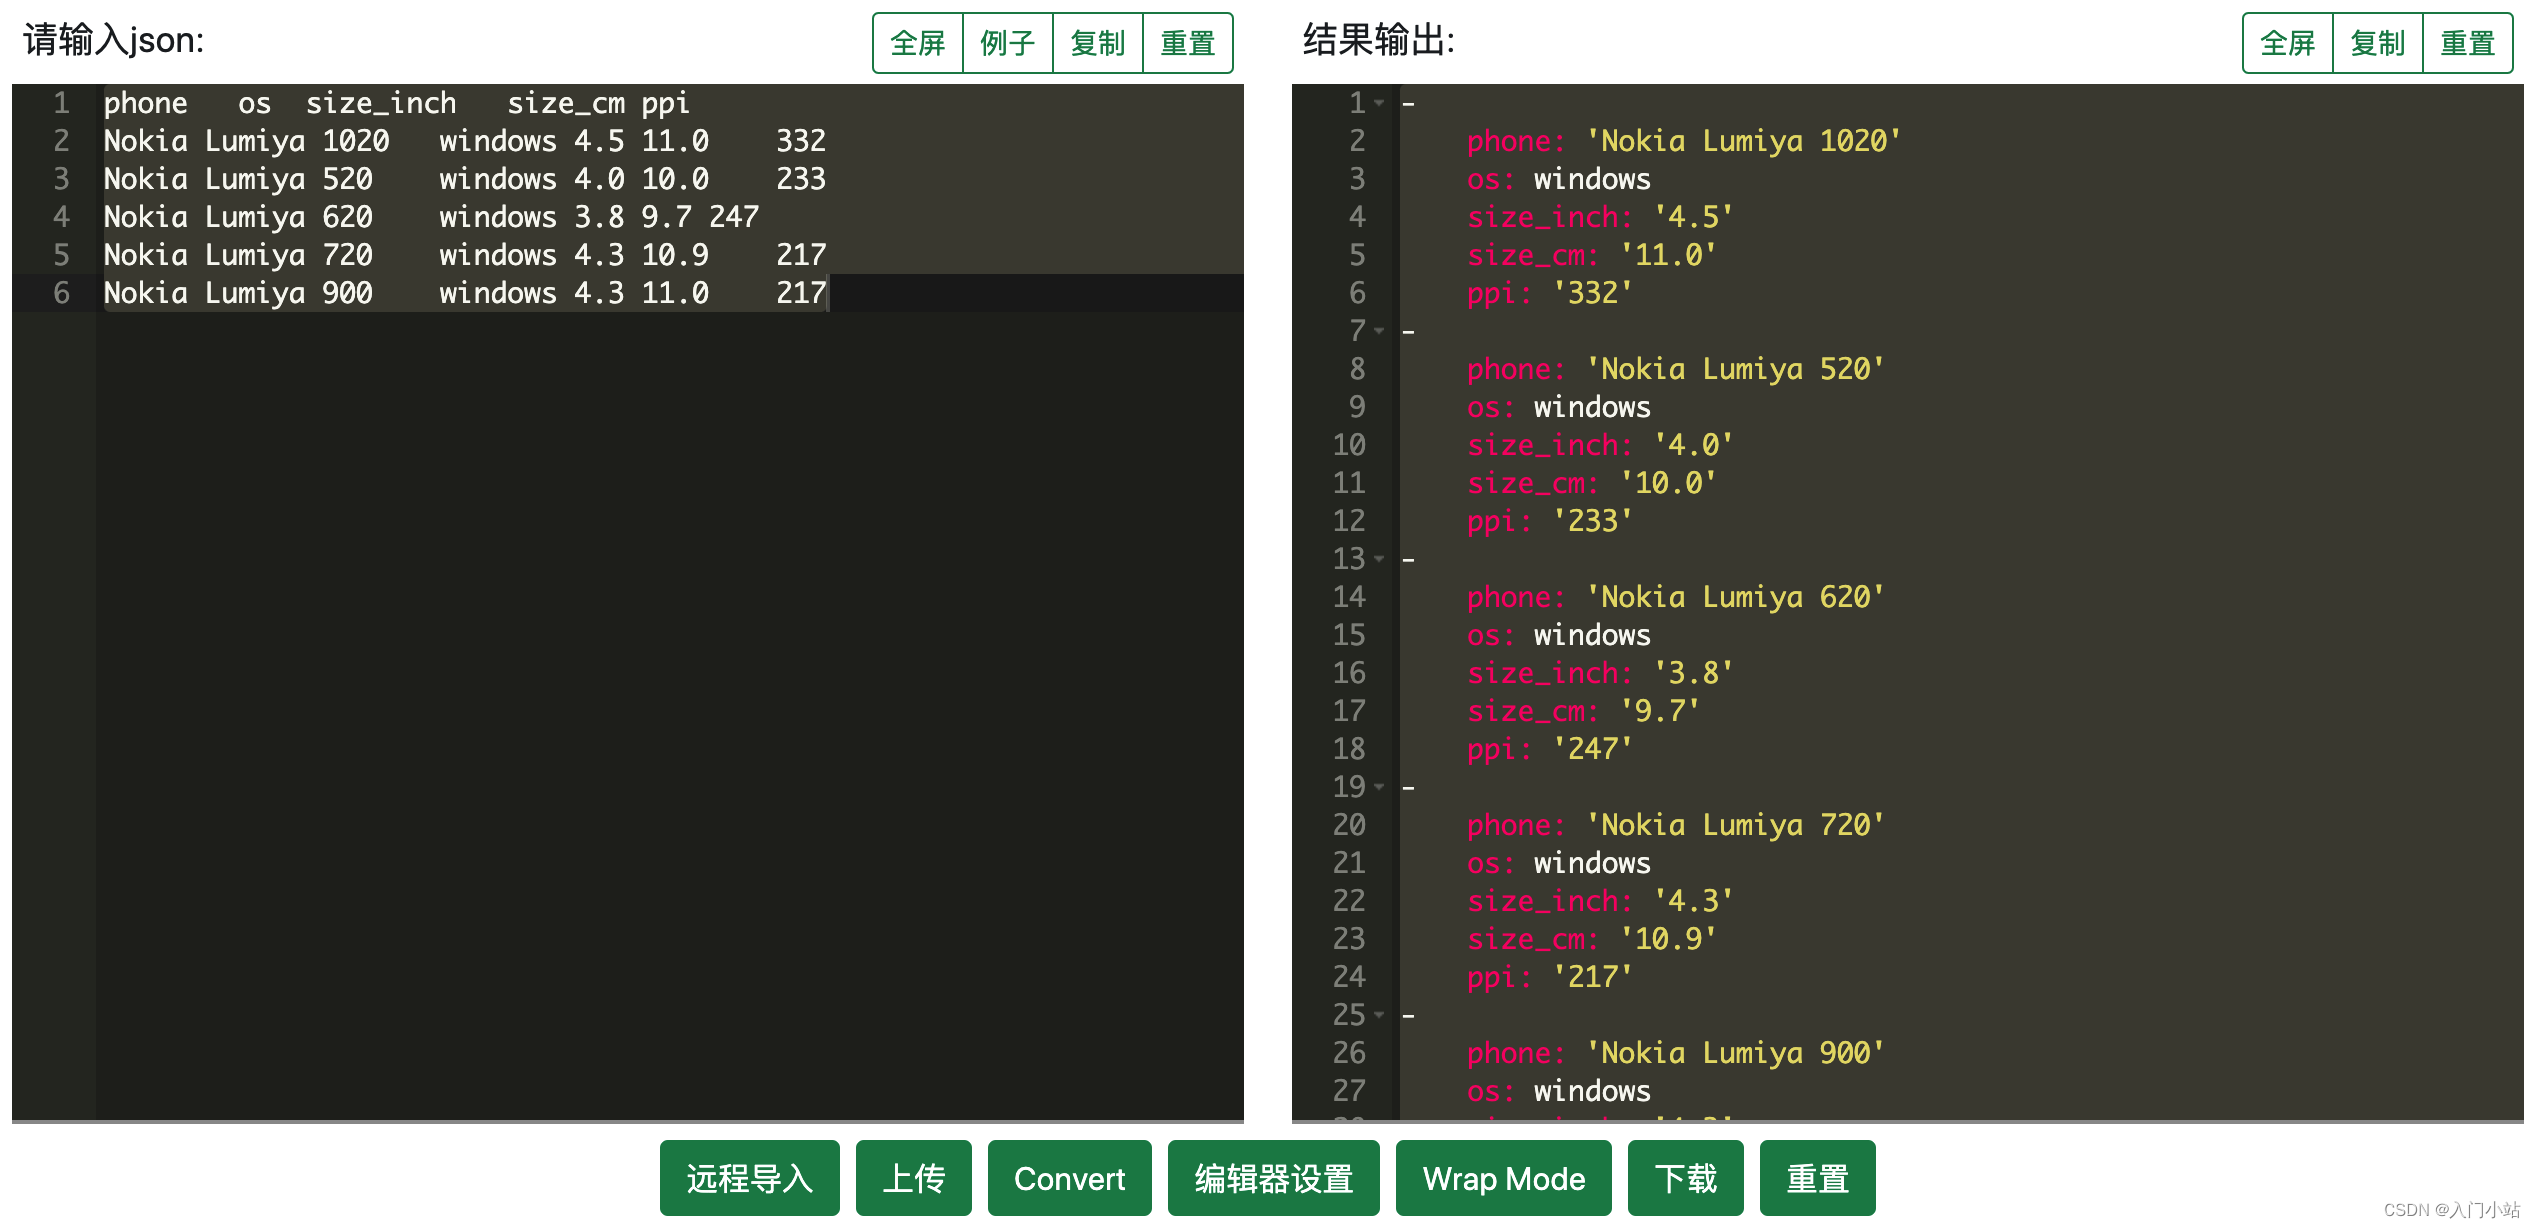Viewport: 2536px width, 1228px height.
Task: Click 下载 to download the result
Action: tap(1685, 1178)
